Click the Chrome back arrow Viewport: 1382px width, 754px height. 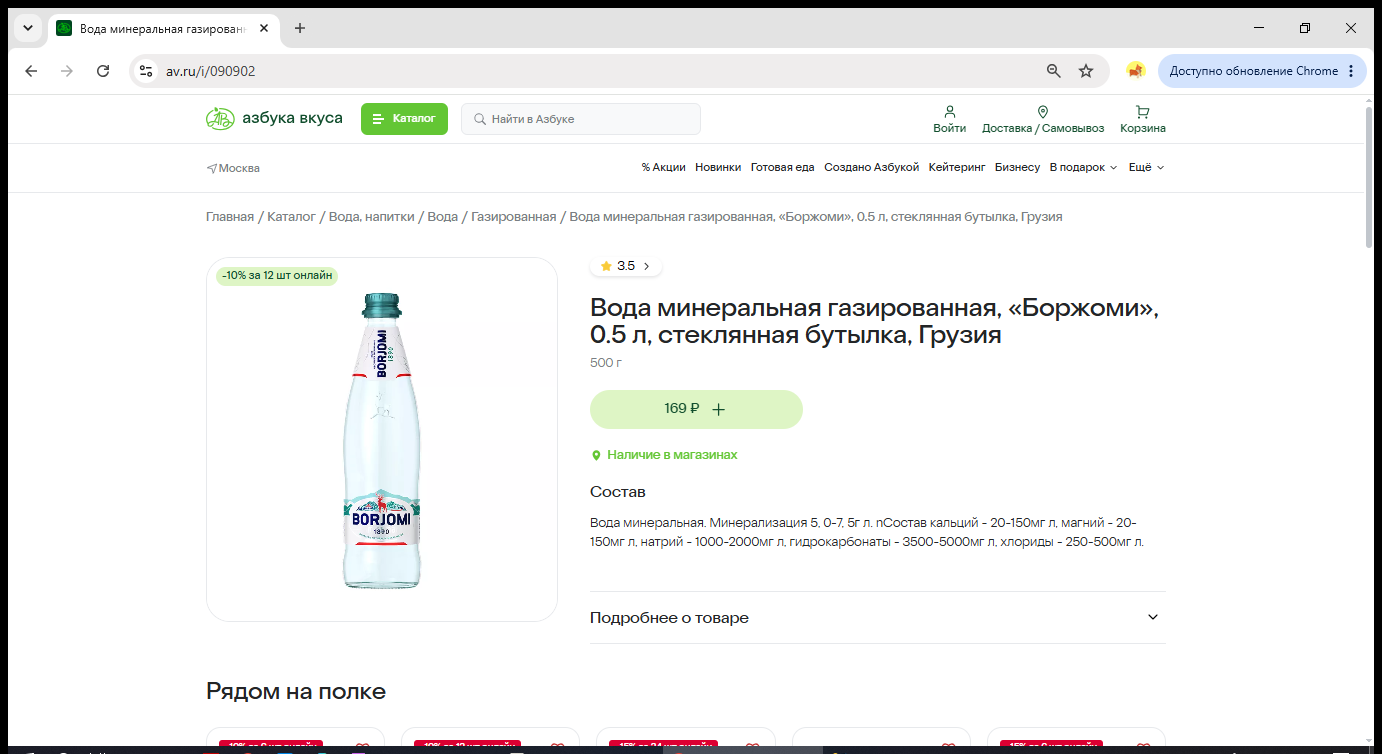(x=31, y=71)
